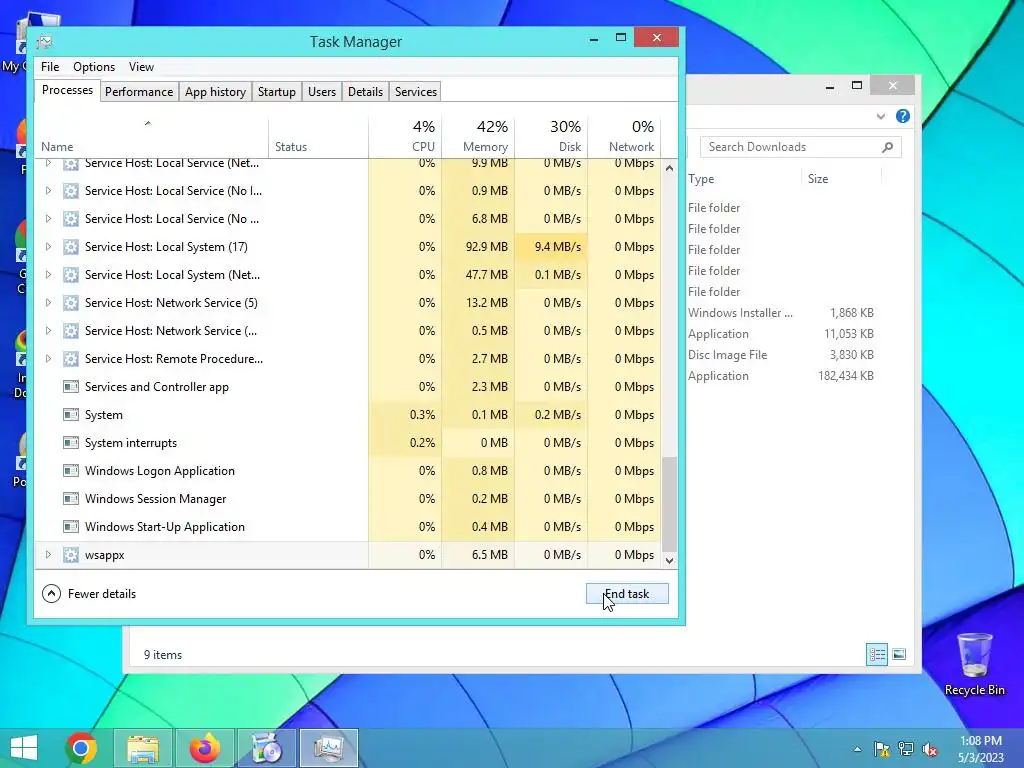Open the Recycle Bin on the desktop

[x=974, y=664]
